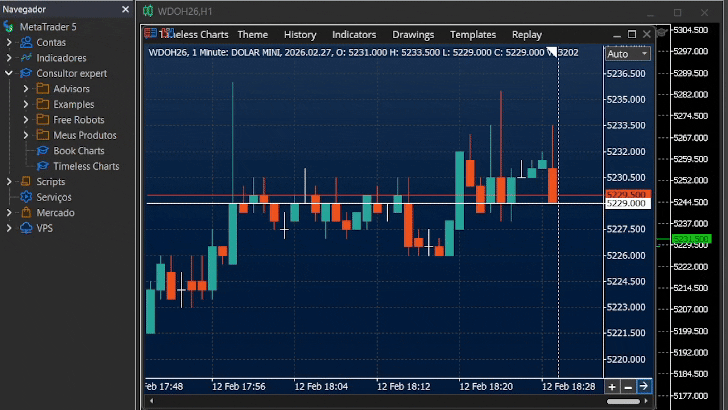The height and width of the screenshot is (410, 728).
Task: Close the Navegador panel
Action: coord(125,9)
